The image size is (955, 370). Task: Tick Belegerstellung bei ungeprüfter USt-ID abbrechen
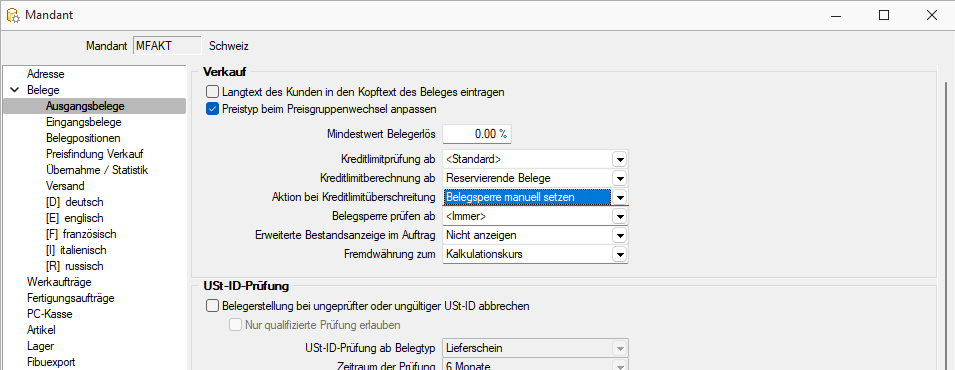pyautogui.click(x=212, y=306)
